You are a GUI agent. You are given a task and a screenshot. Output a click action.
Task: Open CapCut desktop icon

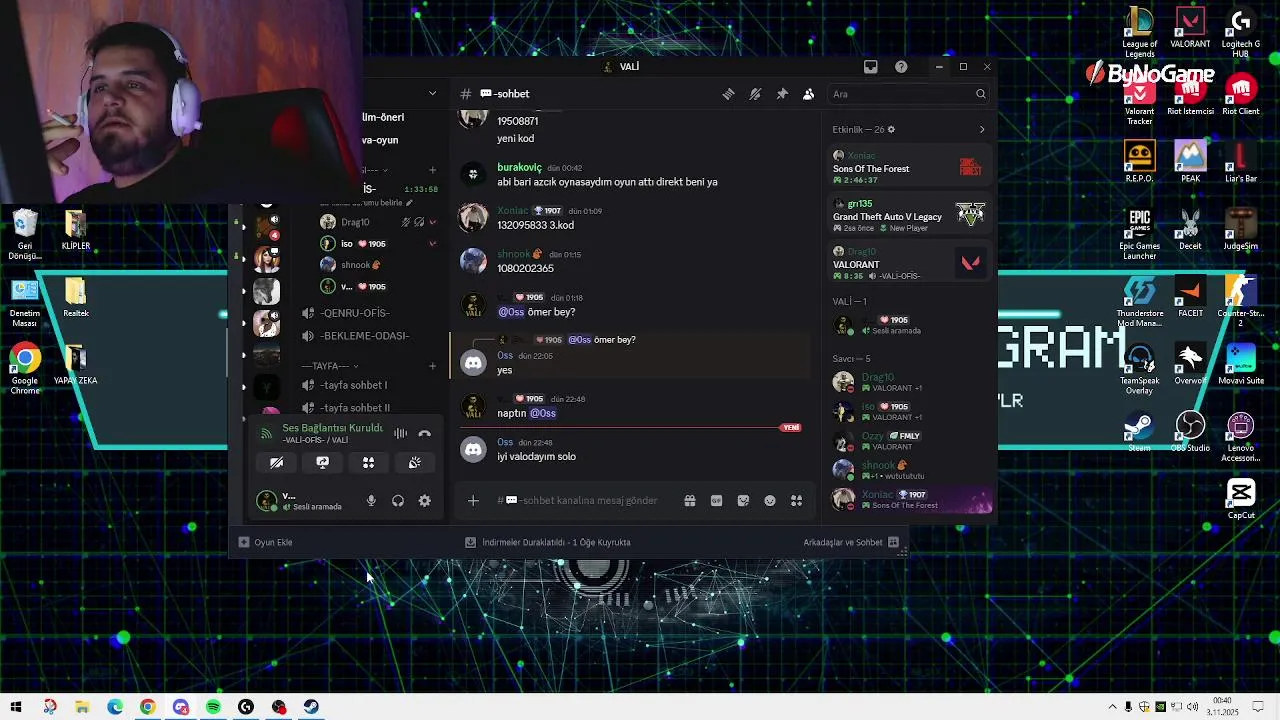click(x=1240, y=499)
